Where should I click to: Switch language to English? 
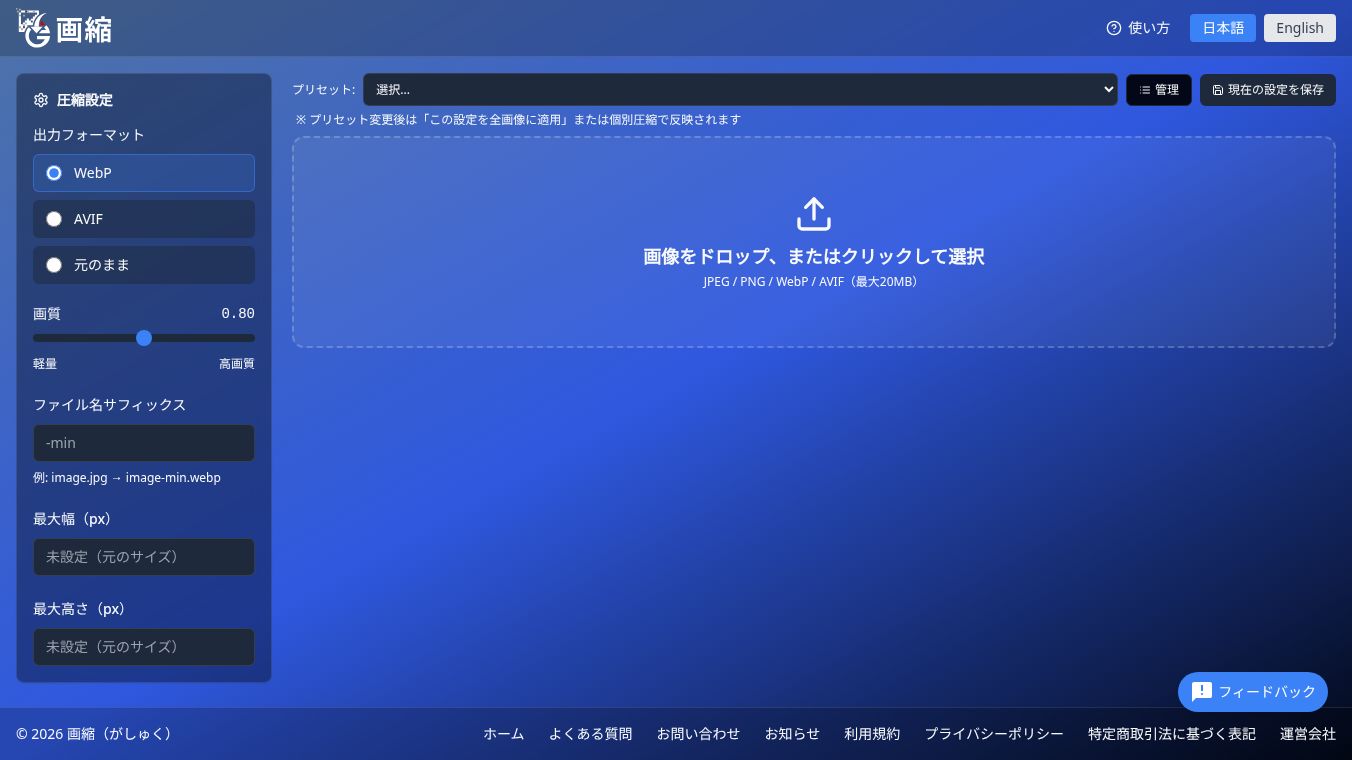tap(1300, 28)
